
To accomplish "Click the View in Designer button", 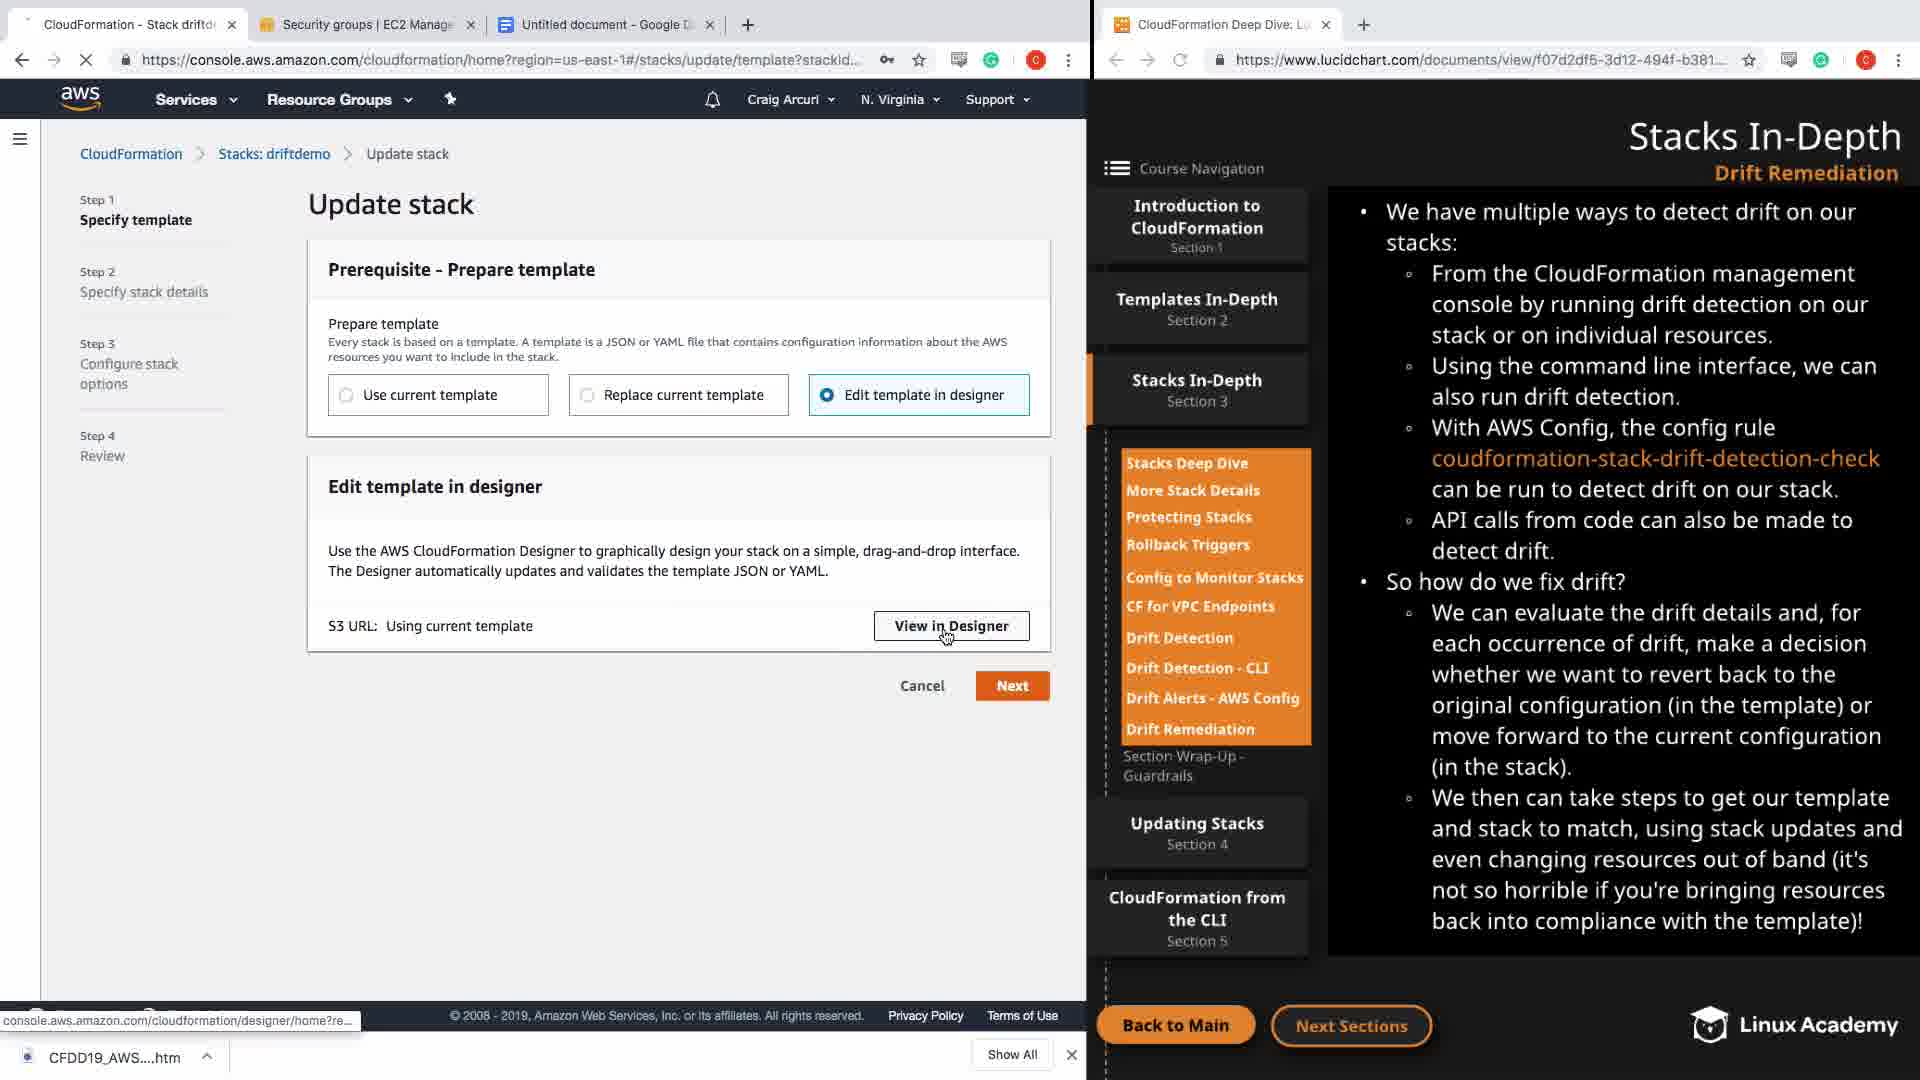I will pos(951,626).
